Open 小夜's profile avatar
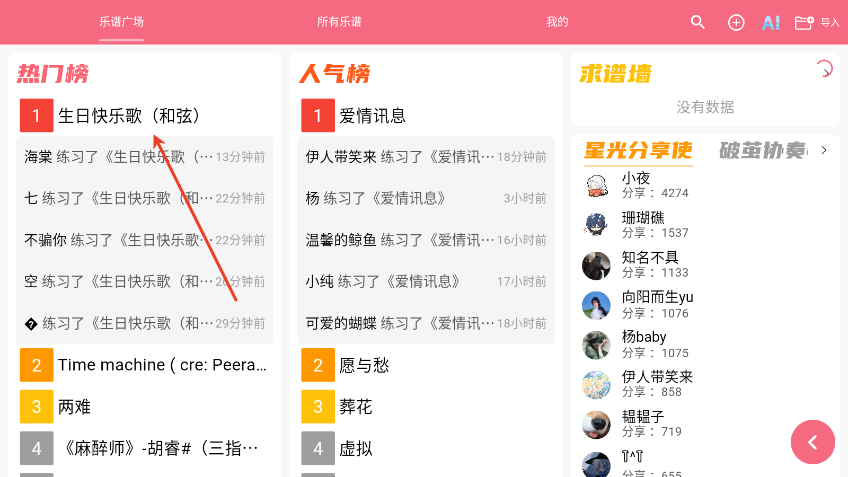 click(x=597, y=186)
